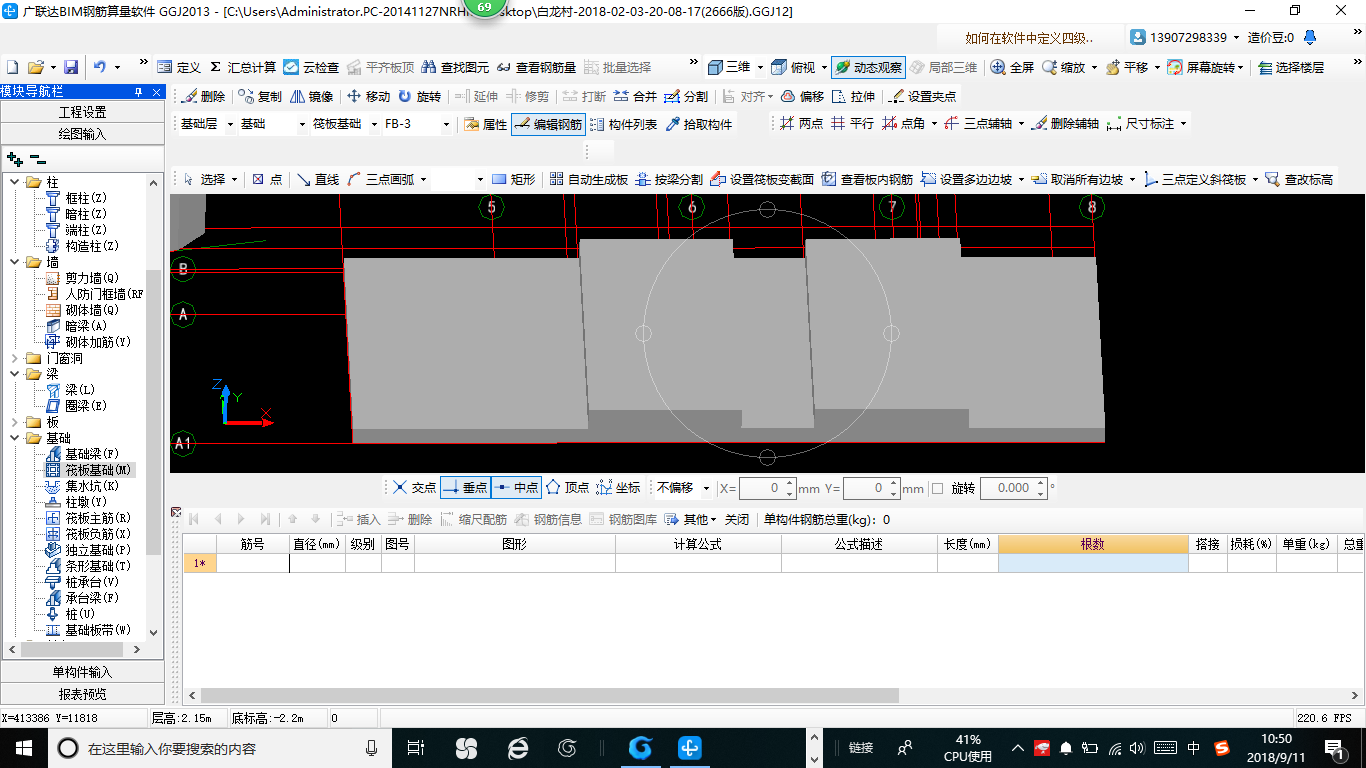Click 拾取构件 pick component tool
The height and width of the screenshot is (768, 1366).
[699, 124]
